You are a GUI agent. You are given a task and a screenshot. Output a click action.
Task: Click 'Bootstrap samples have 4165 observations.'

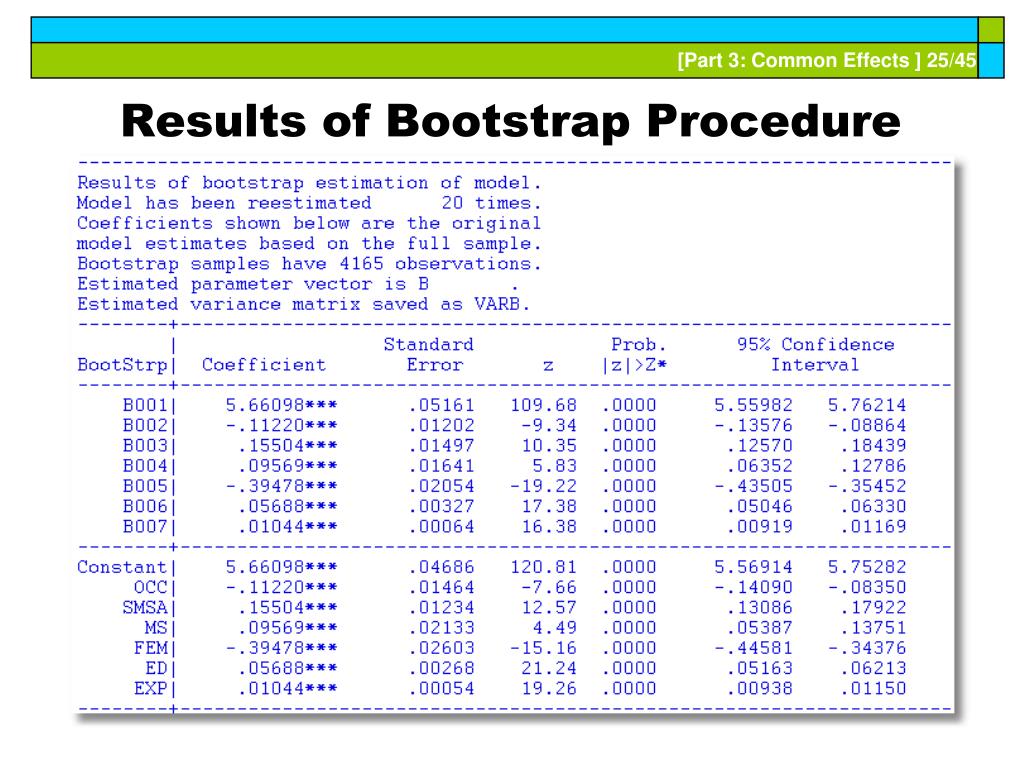pos(309,264)
